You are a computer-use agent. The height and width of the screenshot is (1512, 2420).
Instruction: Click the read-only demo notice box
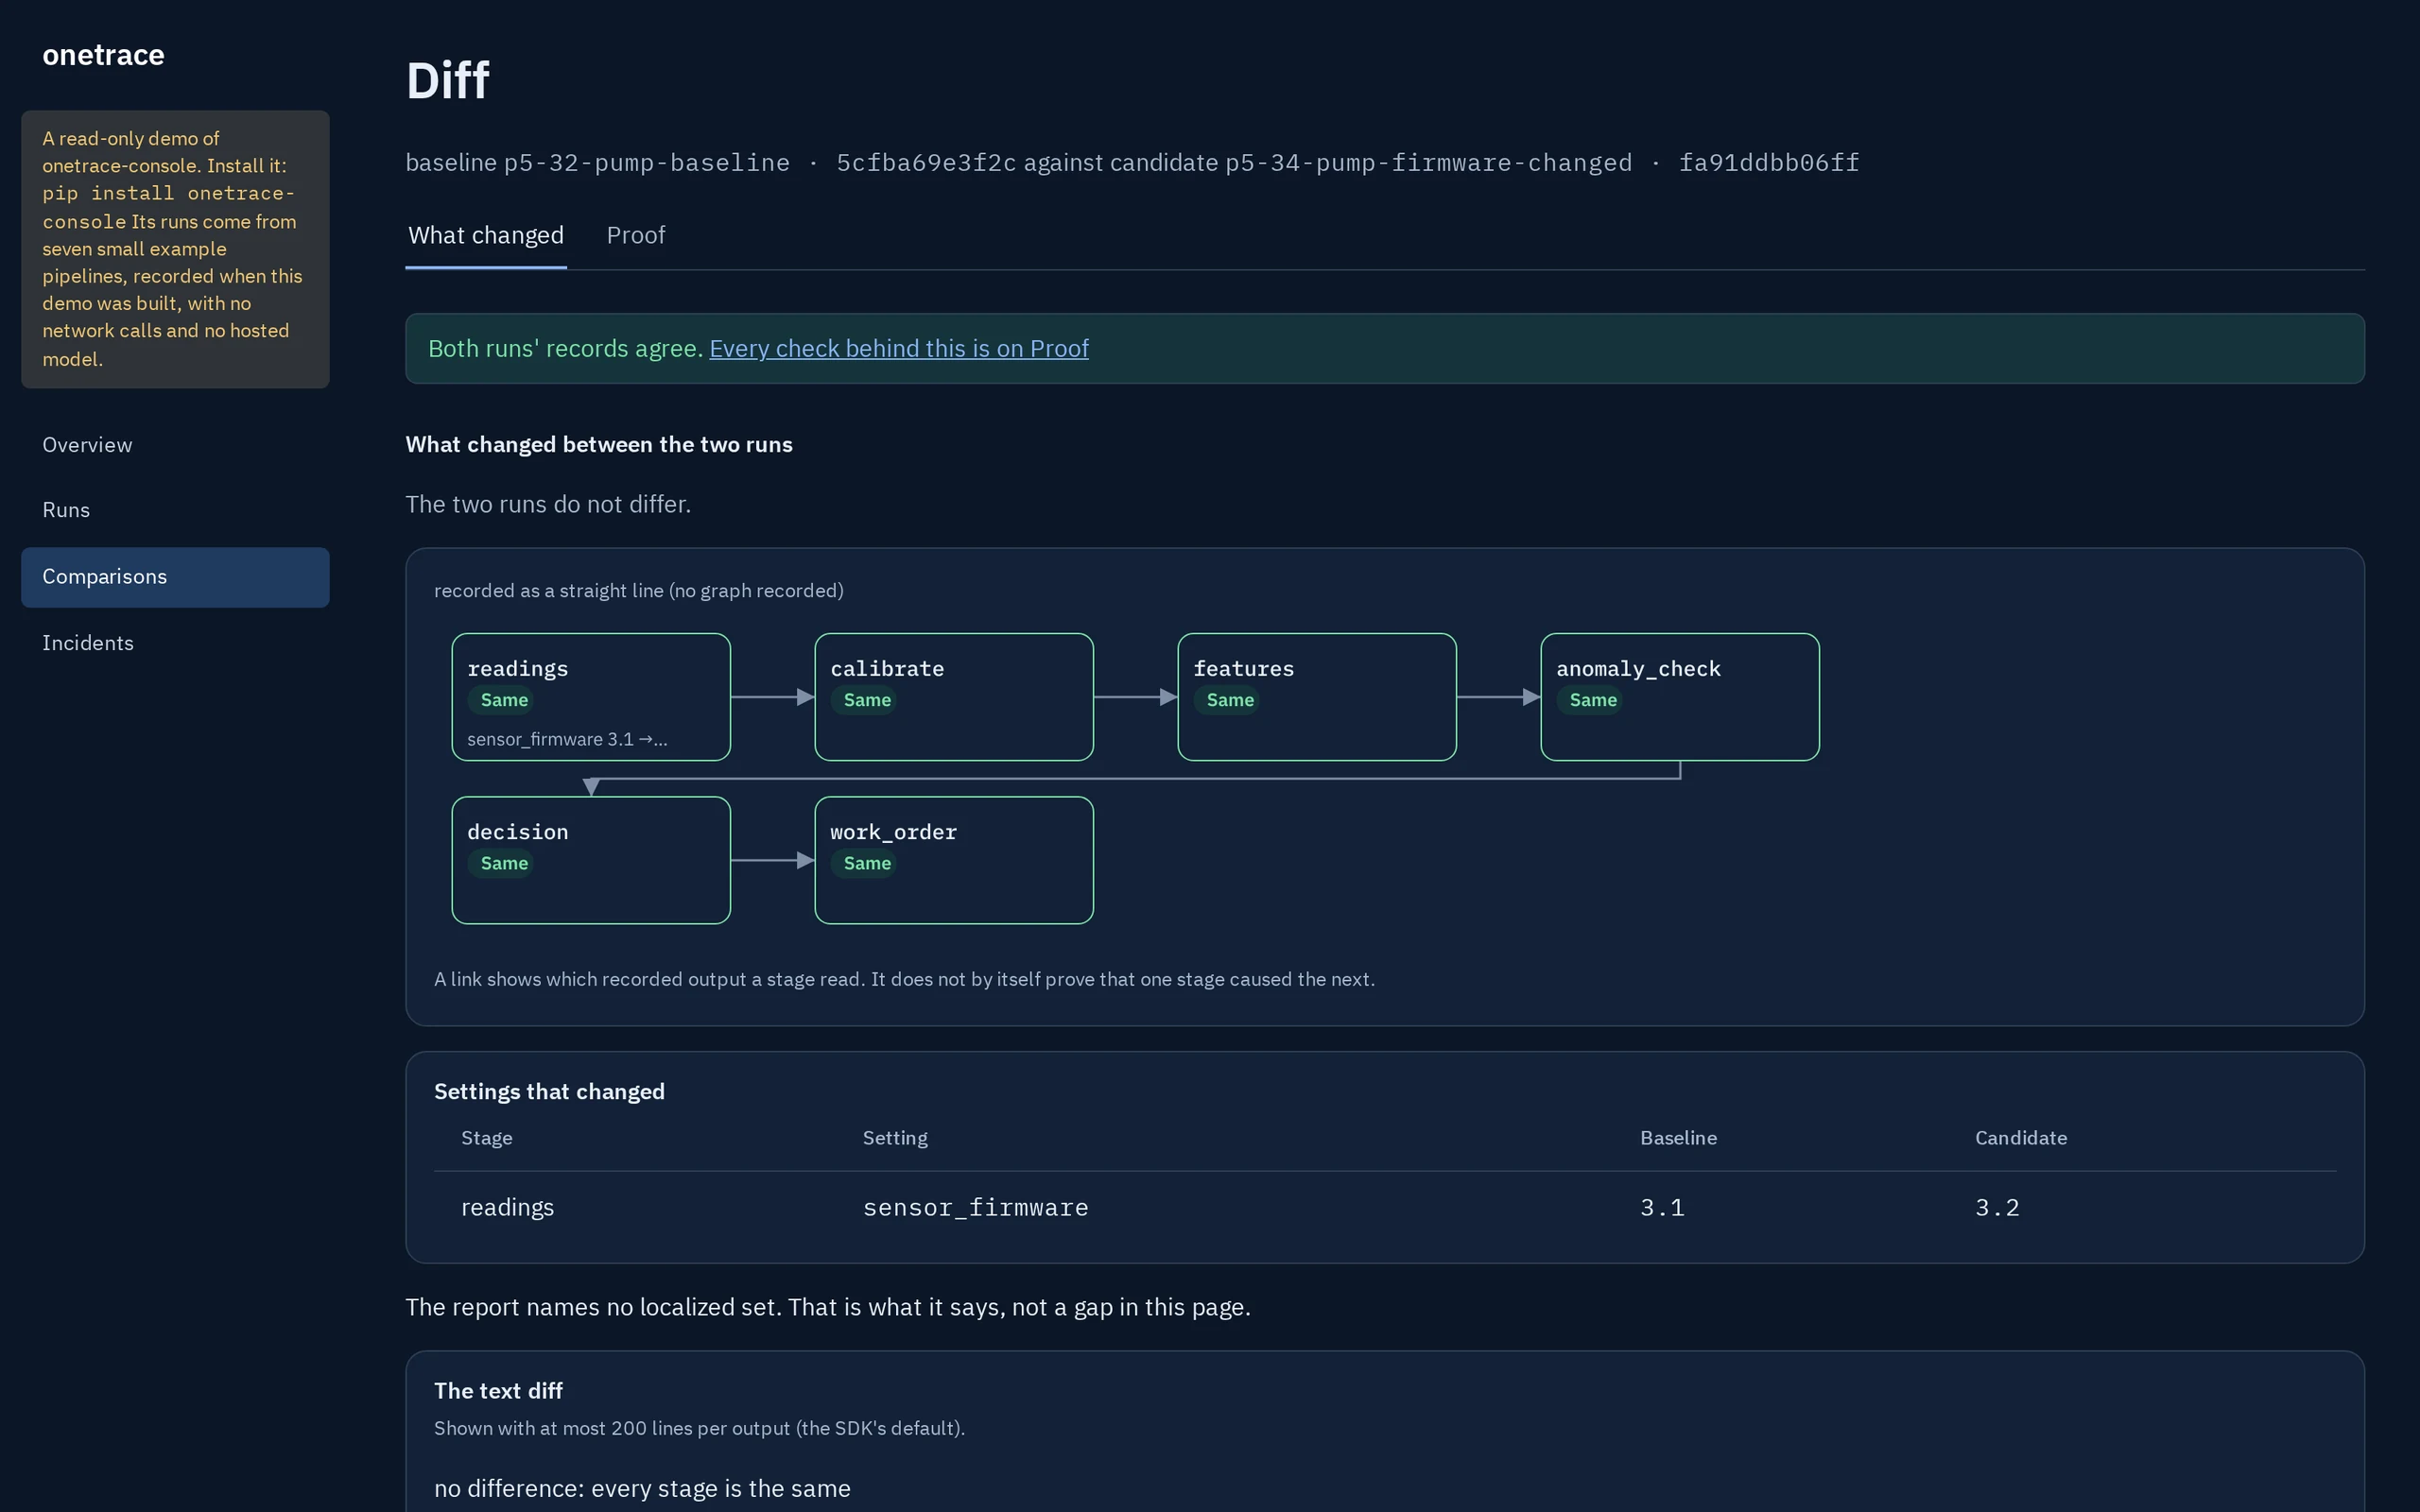(x=175, y=249)
